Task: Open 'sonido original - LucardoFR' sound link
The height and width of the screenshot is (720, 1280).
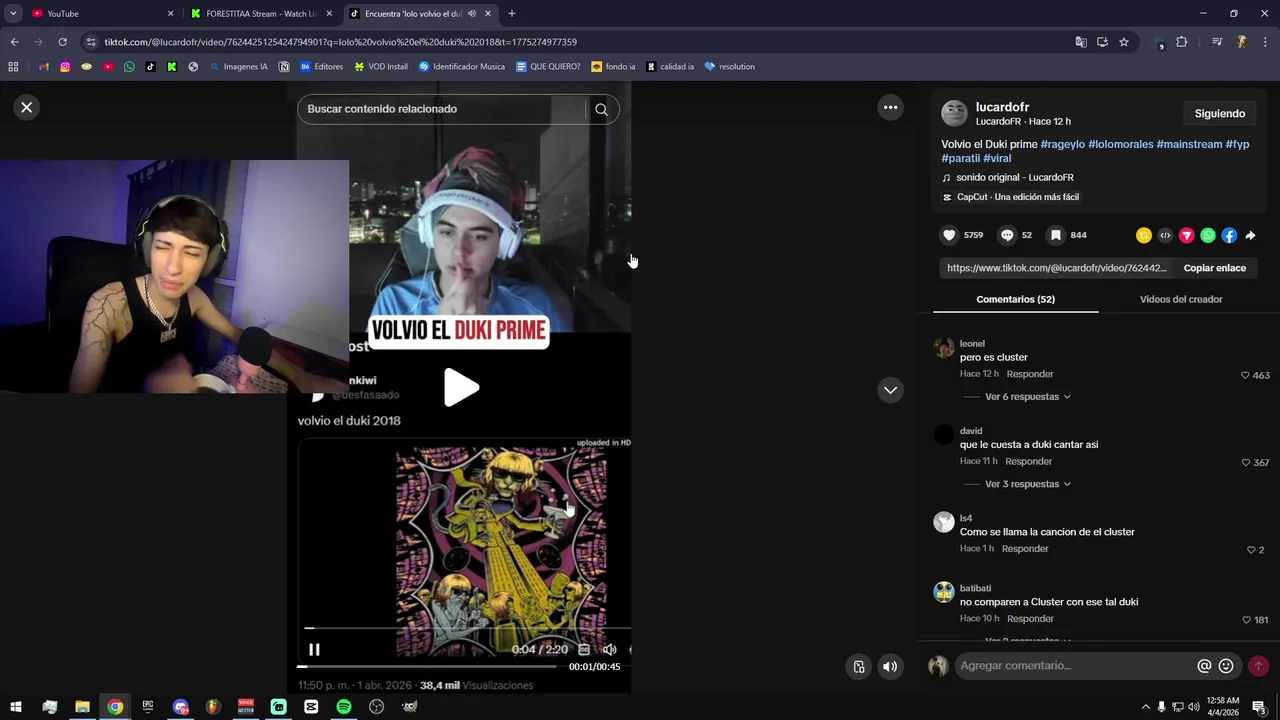Action: 1014,177
